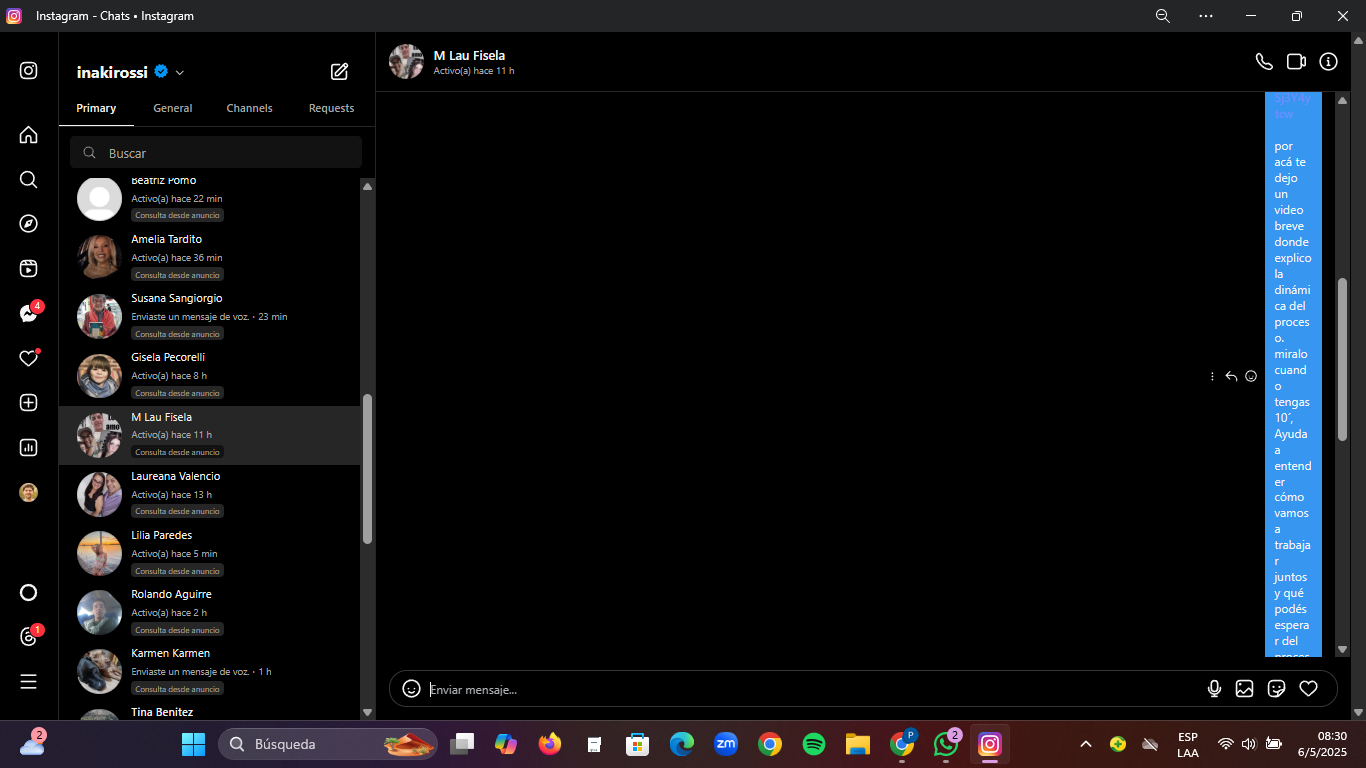The image size is (1366, 768).
Task: Click the Buscar search field
Action: coord(216,153)
